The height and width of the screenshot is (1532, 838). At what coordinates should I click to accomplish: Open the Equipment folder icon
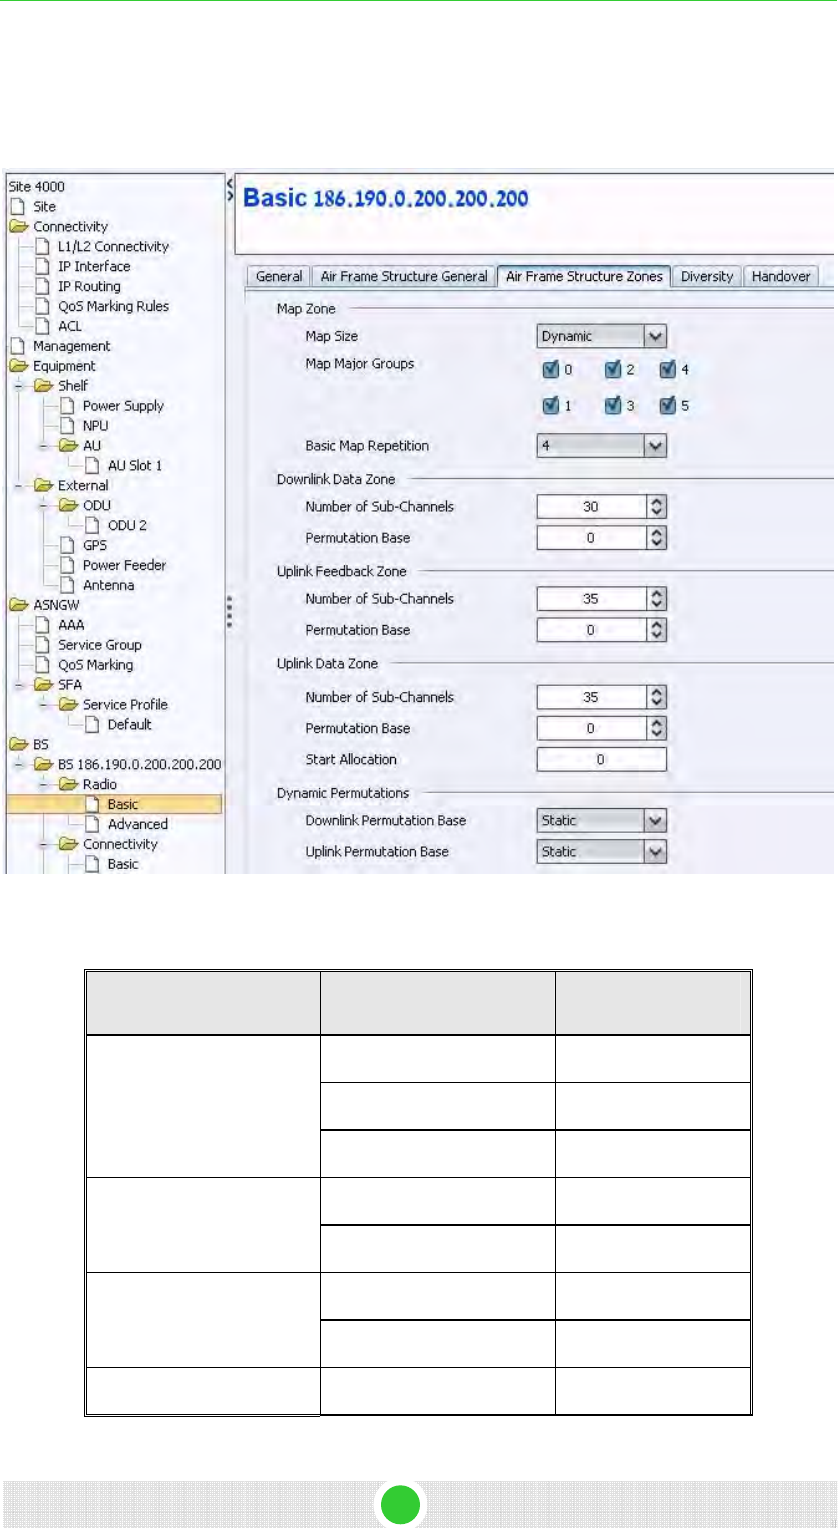(x=19, y=366)
